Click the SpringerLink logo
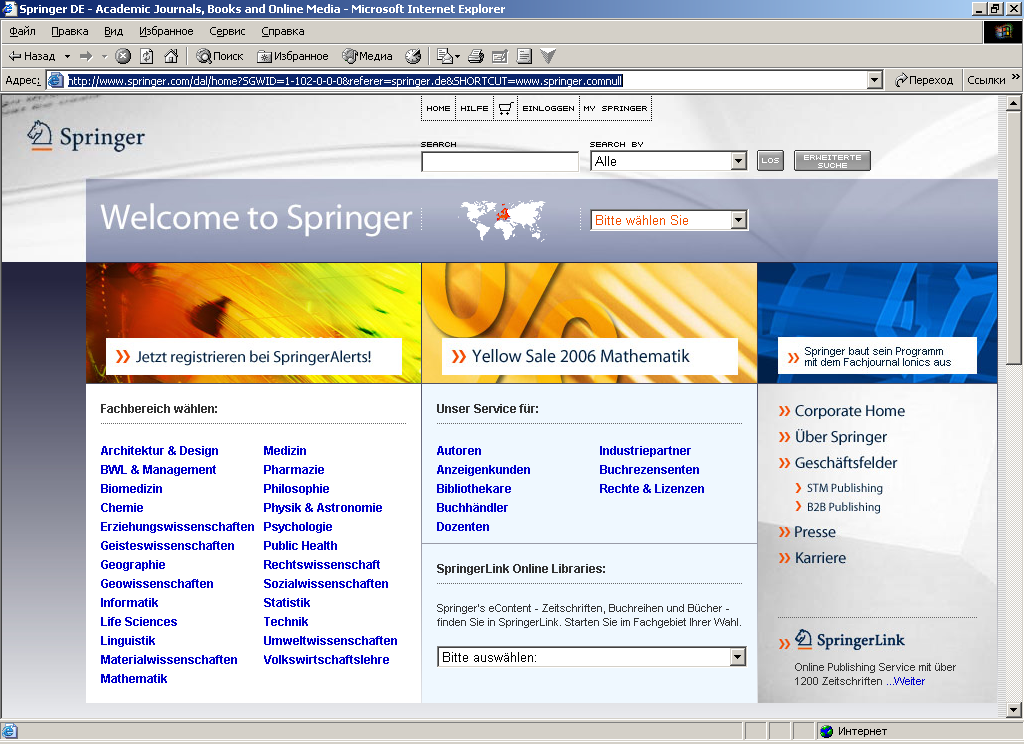Screen dimensions: 1024x744 click(850, 639)
